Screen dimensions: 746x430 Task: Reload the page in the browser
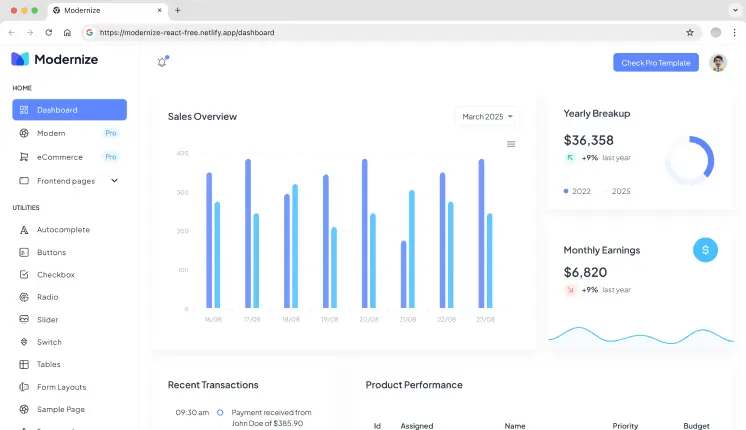(x=49, y=32)
